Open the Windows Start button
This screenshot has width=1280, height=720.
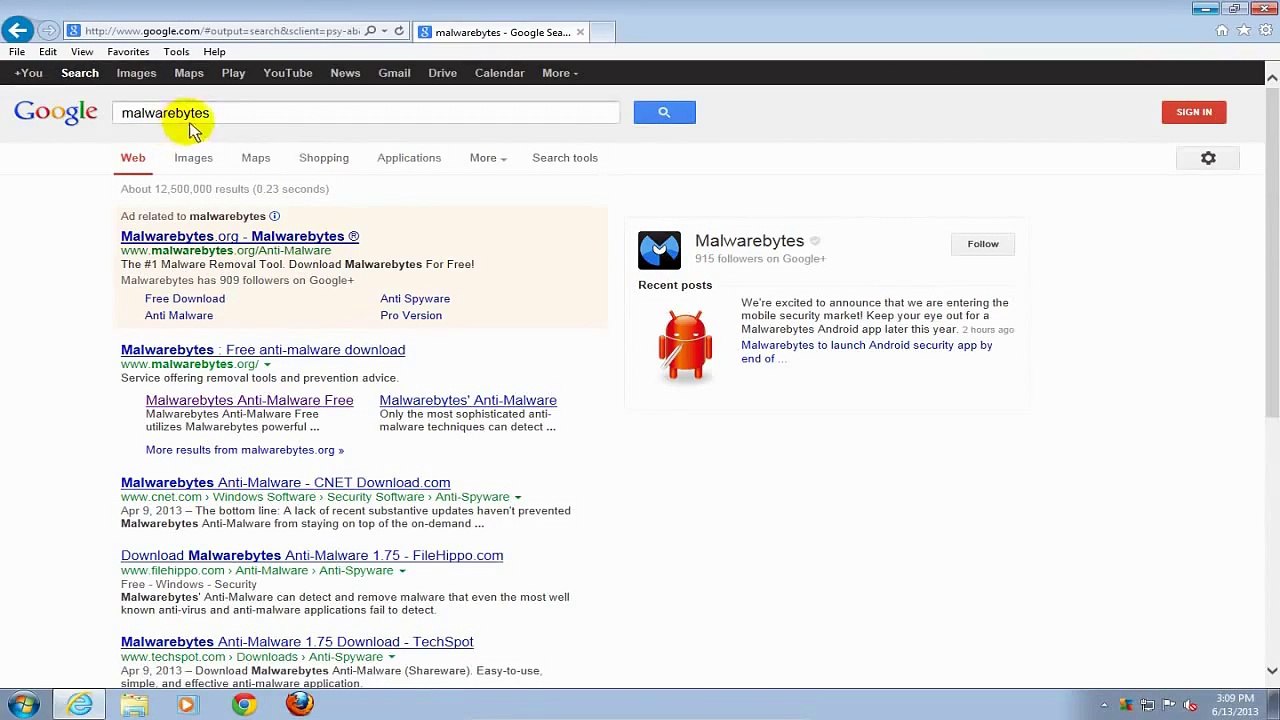click(x=23, y=704)
